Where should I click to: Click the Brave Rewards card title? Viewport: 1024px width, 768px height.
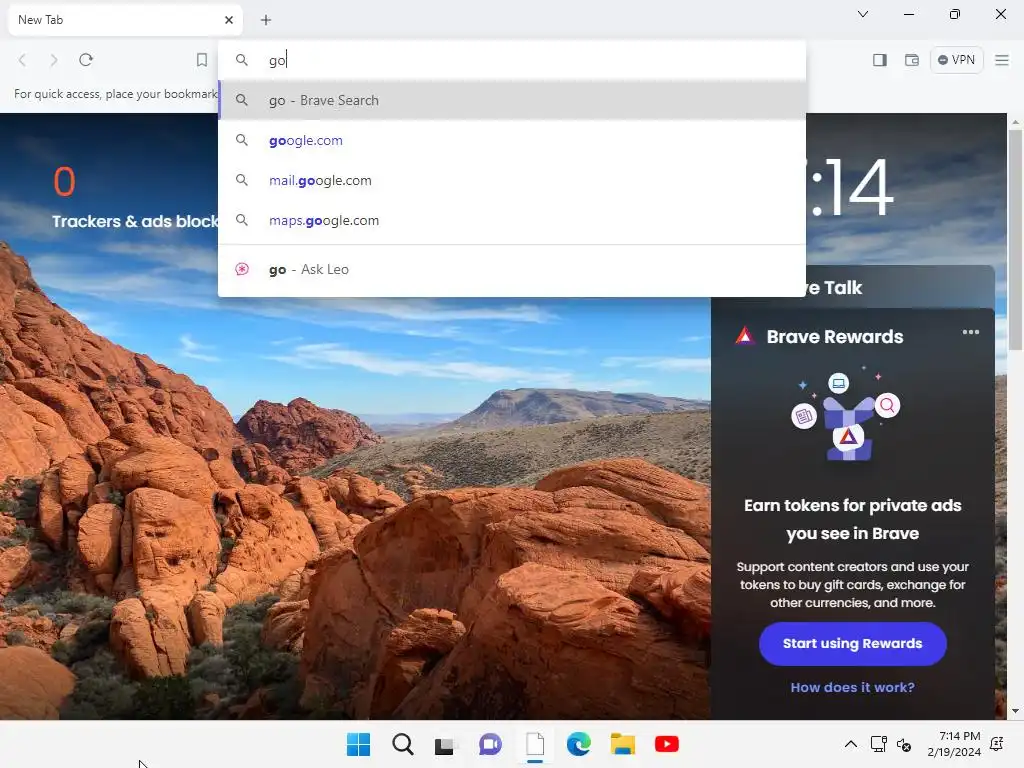[835, 337]
